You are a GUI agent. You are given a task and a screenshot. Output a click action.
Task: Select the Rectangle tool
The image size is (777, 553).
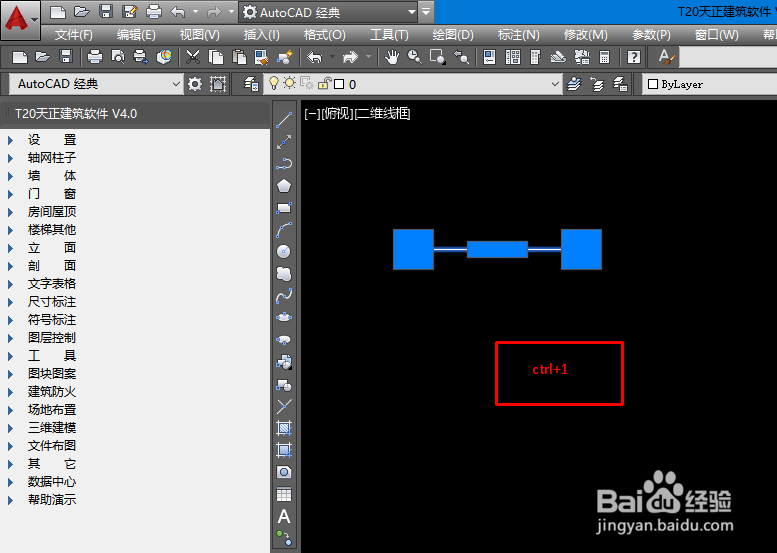coord(284,208)
